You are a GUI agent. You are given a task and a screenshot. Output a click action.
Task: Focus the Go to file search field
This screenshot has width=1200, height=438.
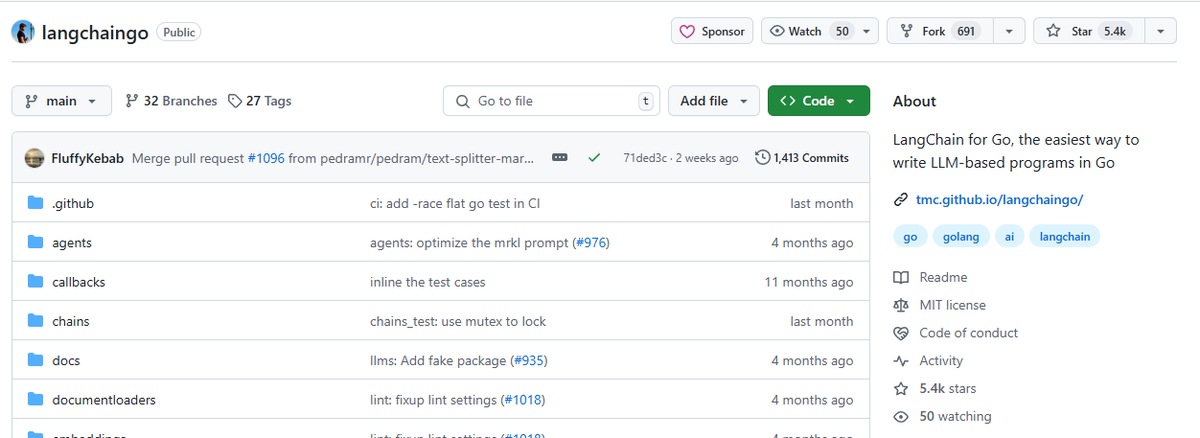point(551,101)
